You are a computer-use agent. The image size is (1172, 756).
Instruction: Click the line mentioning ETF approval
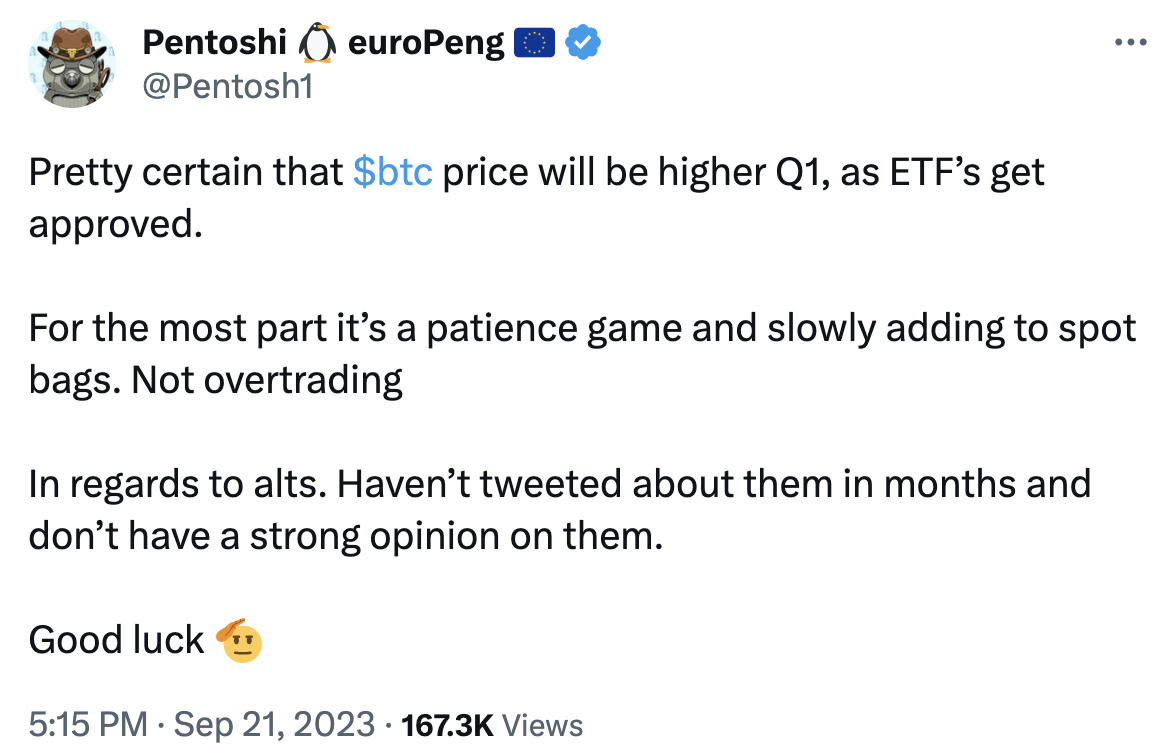[x=537, y=172]
